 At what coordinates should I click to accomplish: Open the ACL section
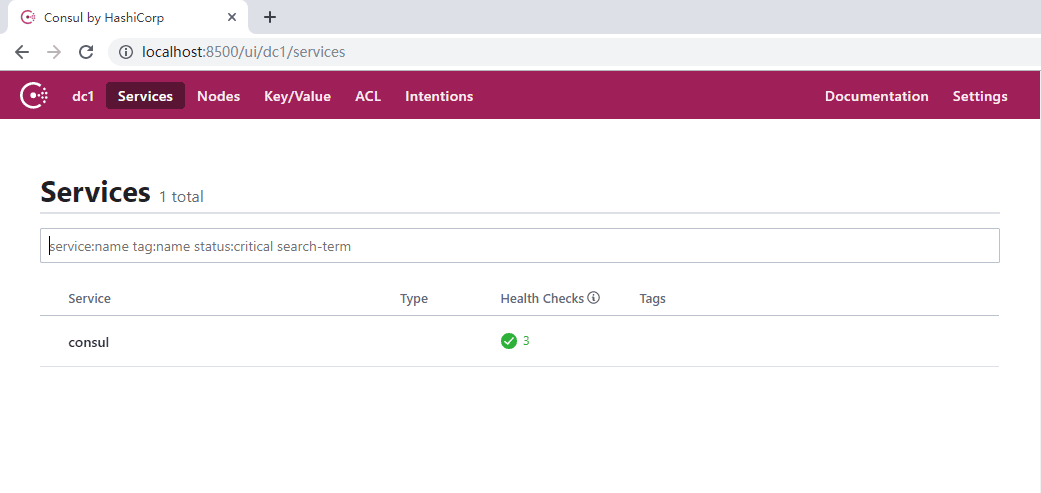click(x=368, y=96)
